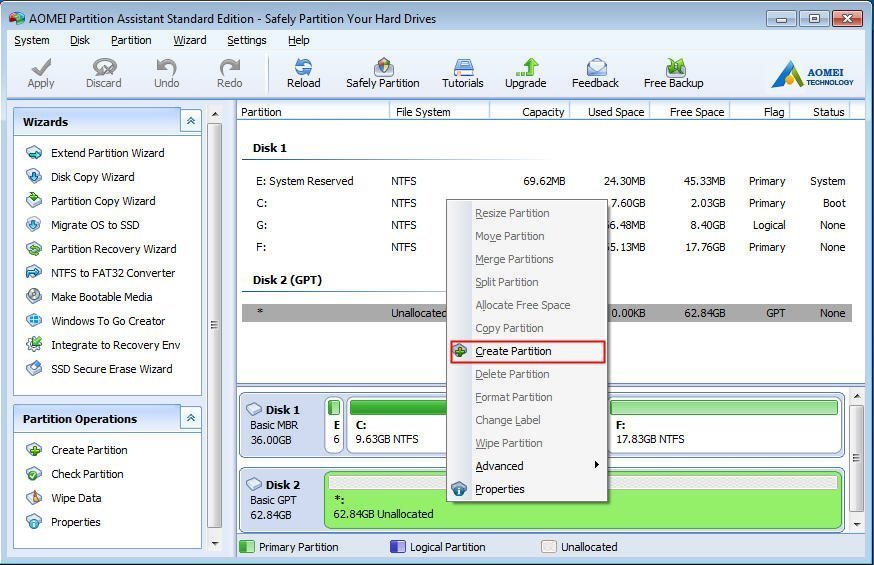Select the Disk 2 Basic GPT label
874x565 pixels.
point(282,500)
